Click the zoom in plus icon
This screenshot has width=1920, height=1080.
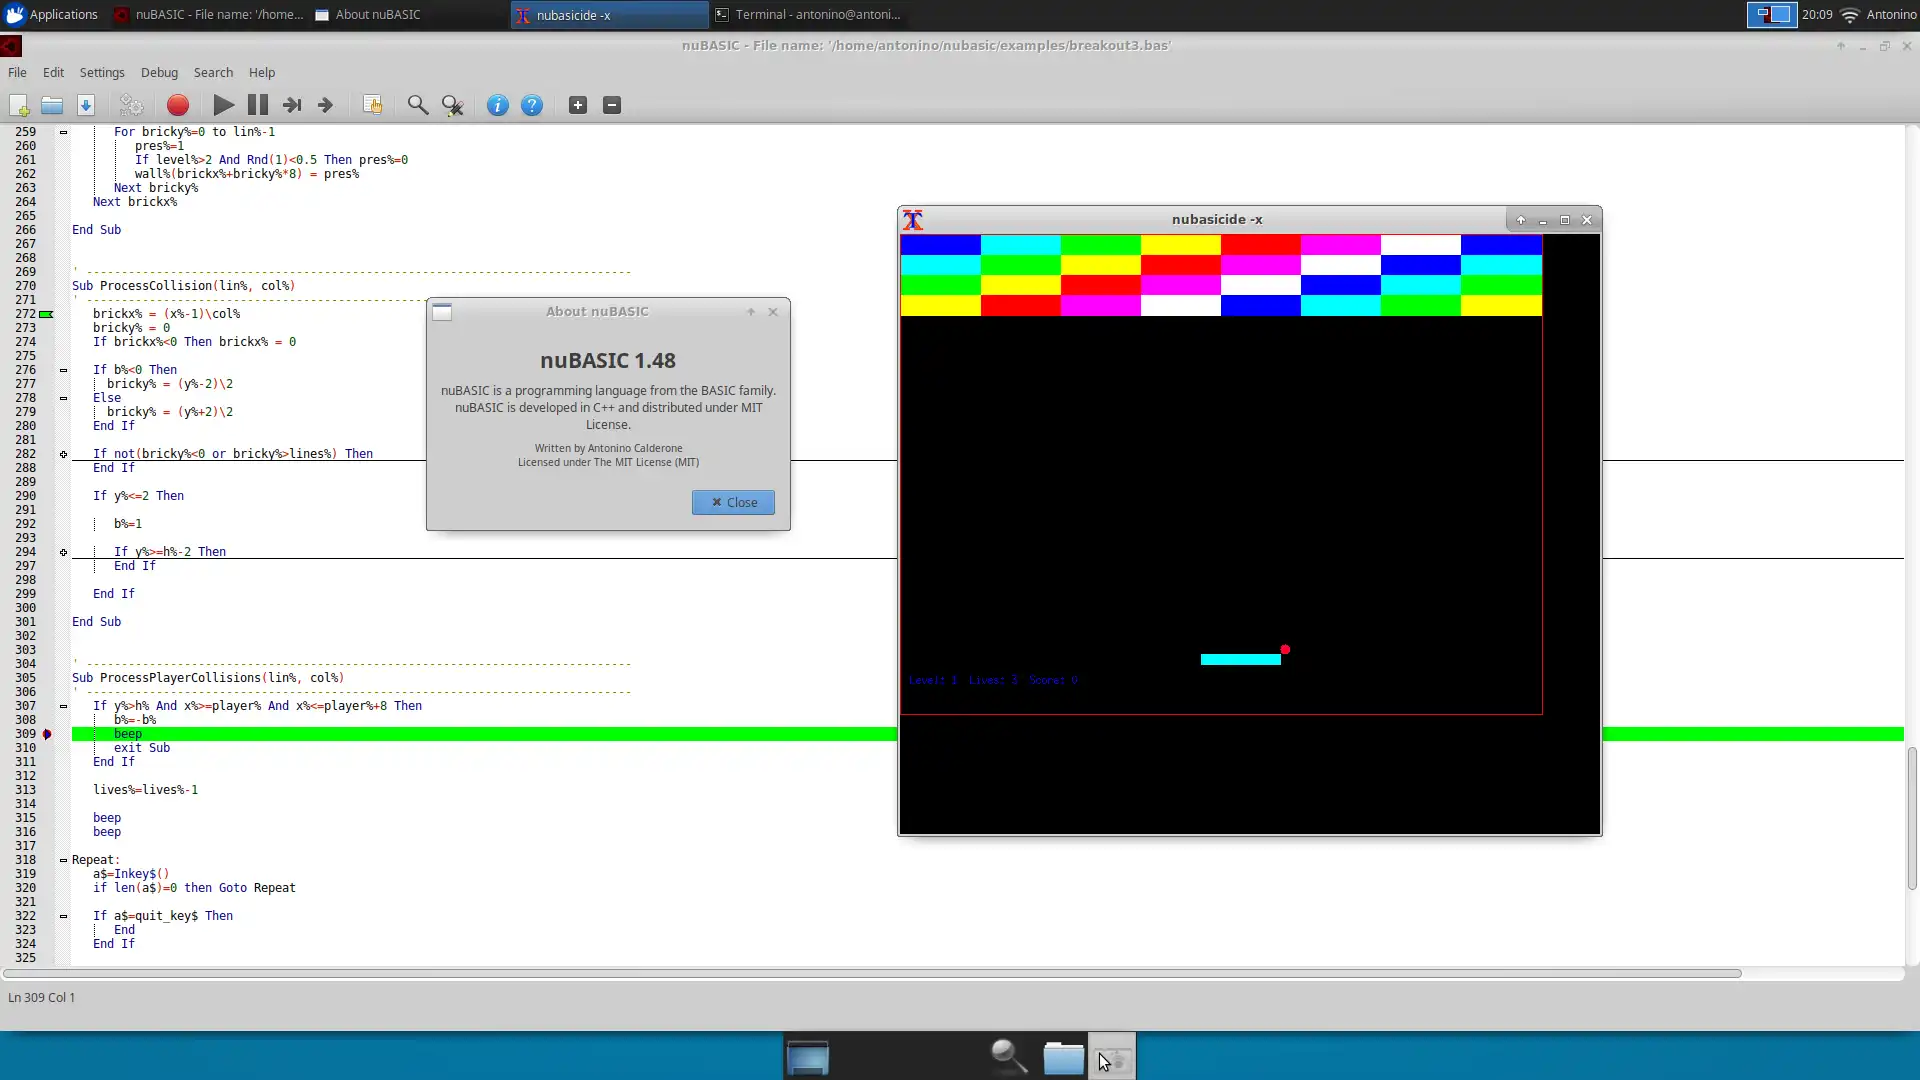(578, 105)
